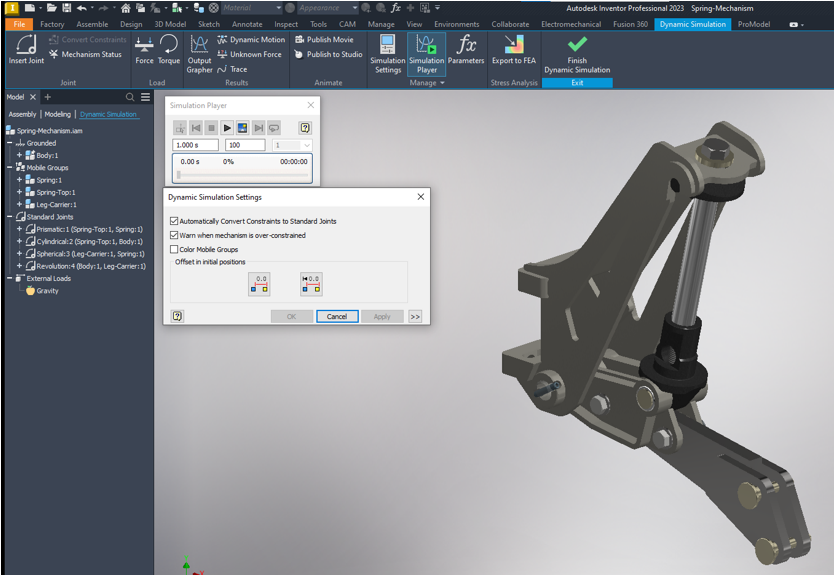This screenshot has width=834, height=576.
Task: Click the screen refresh filter icon in player
Action: click(243, 128)
